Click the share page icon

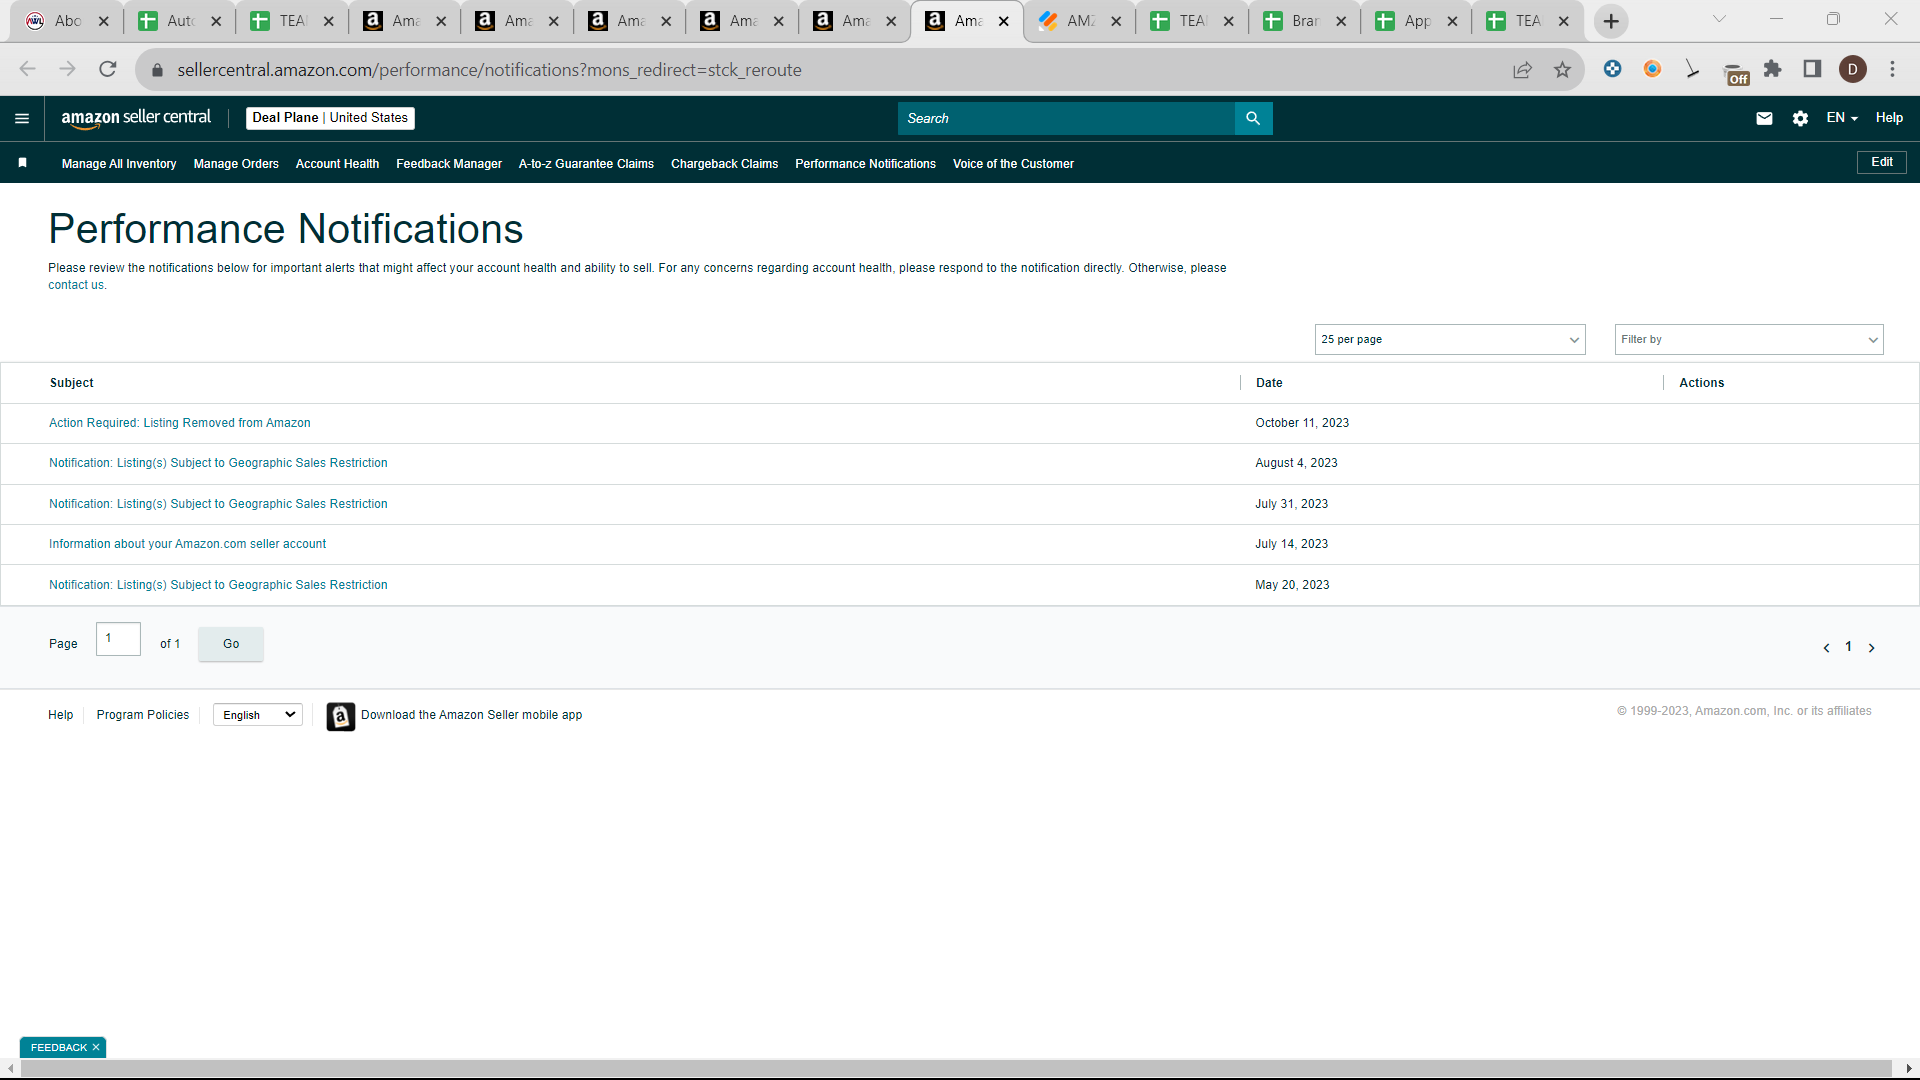point(1522,69)
